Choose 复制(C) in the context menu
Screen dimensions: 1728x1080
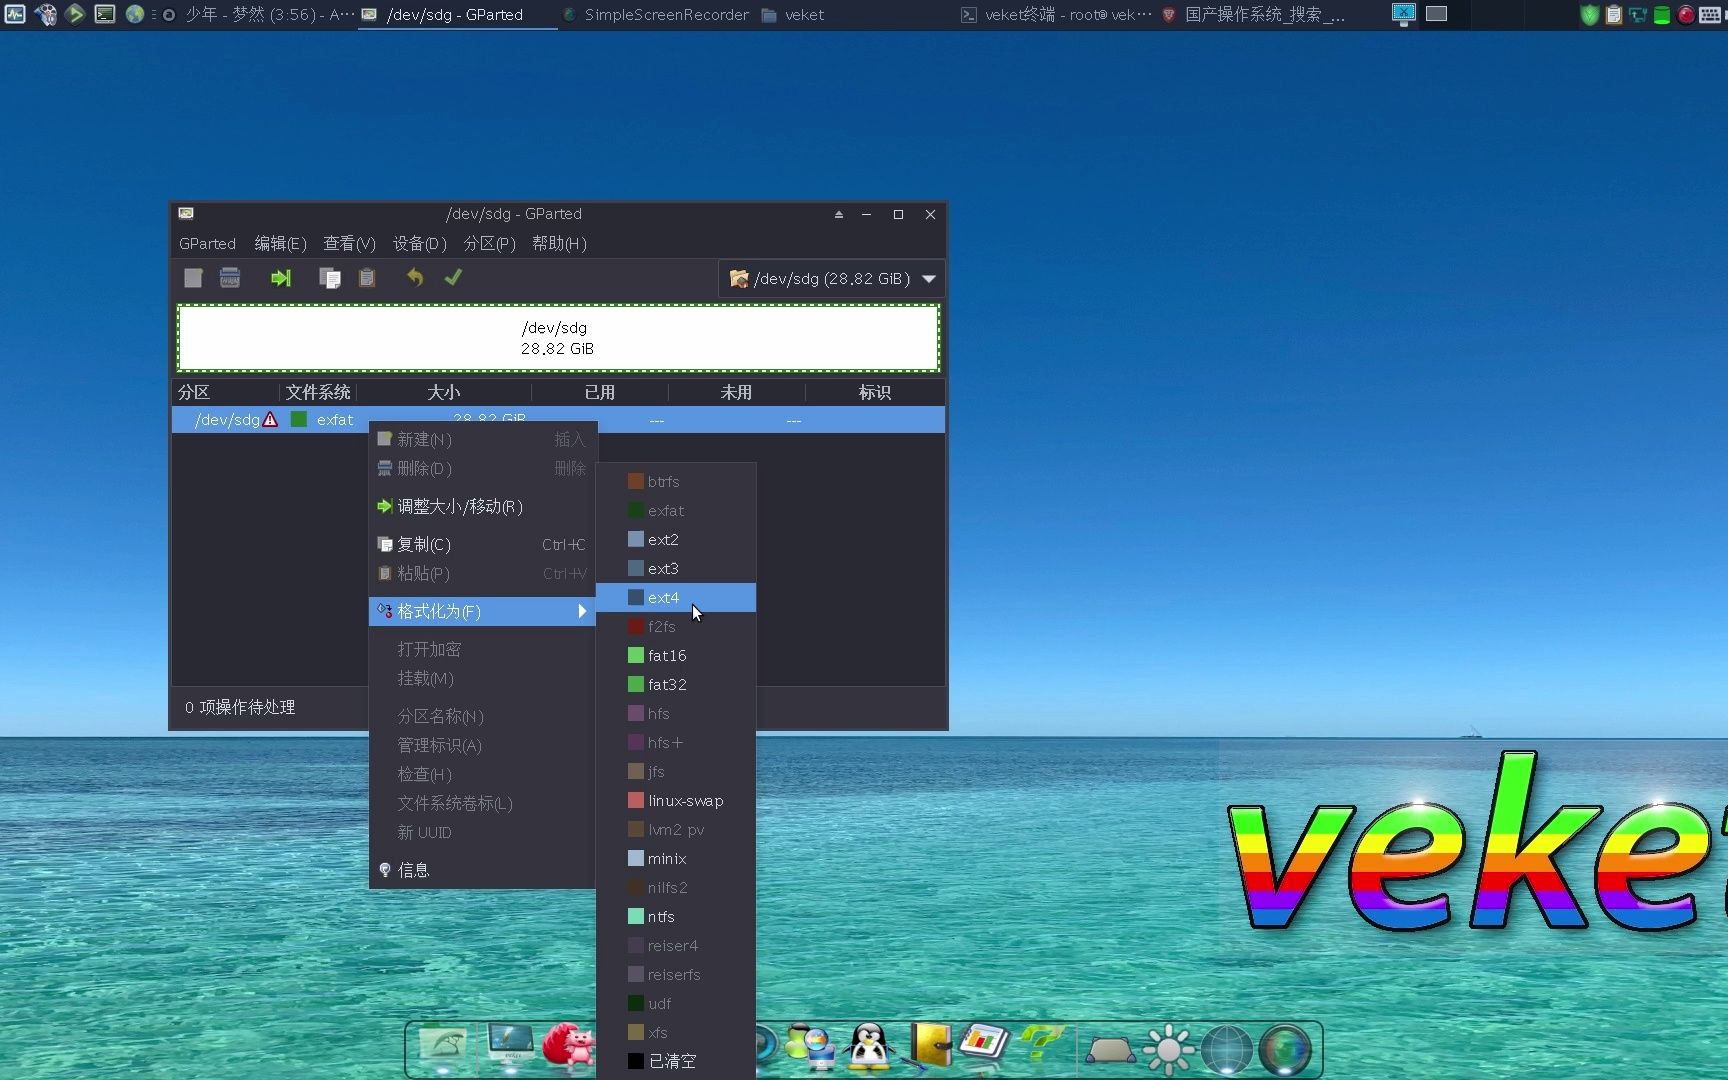point(483,545)
